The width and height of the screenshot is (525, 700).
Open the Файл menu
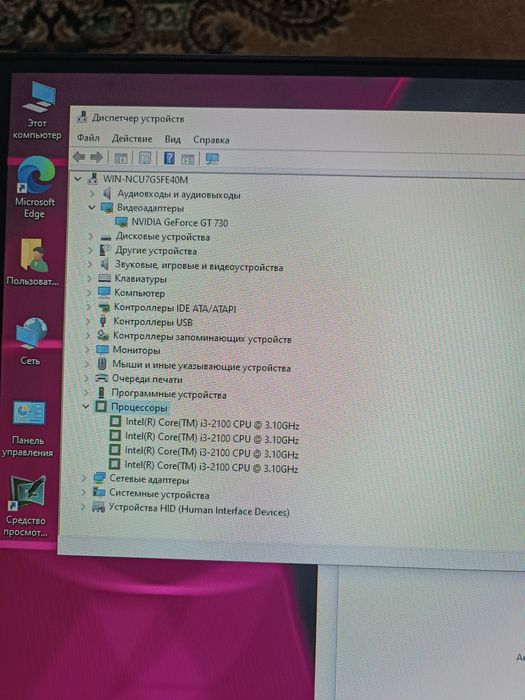click(88, 138)
